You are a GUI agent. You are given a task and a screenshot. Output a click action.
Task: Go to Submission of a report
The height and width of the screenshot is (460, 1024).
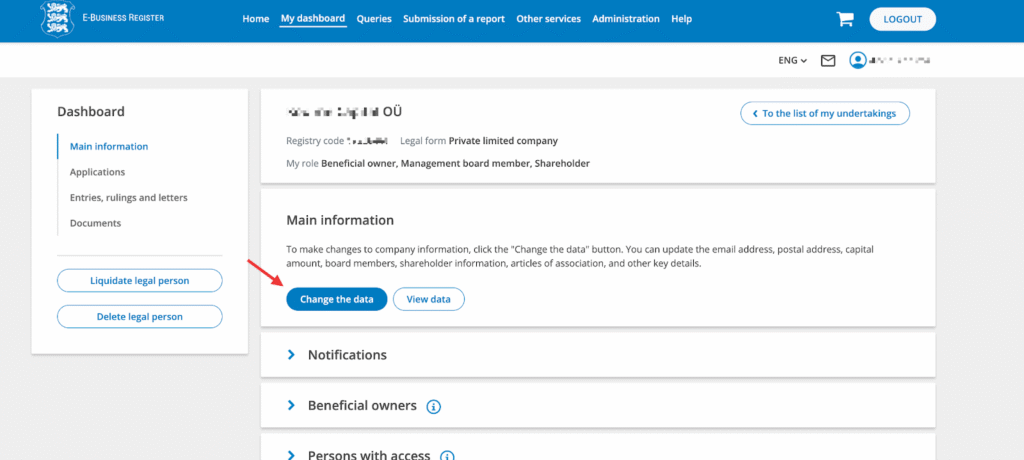453,19
